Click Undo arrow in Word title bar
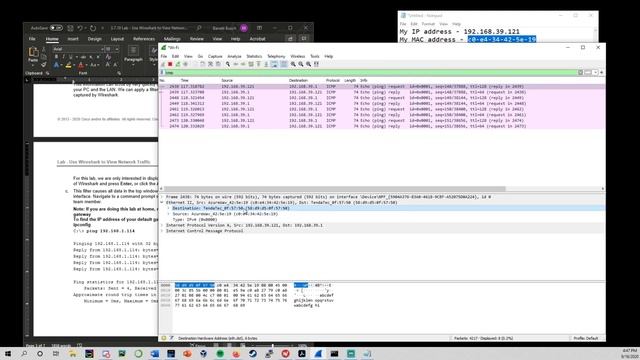 80,28
